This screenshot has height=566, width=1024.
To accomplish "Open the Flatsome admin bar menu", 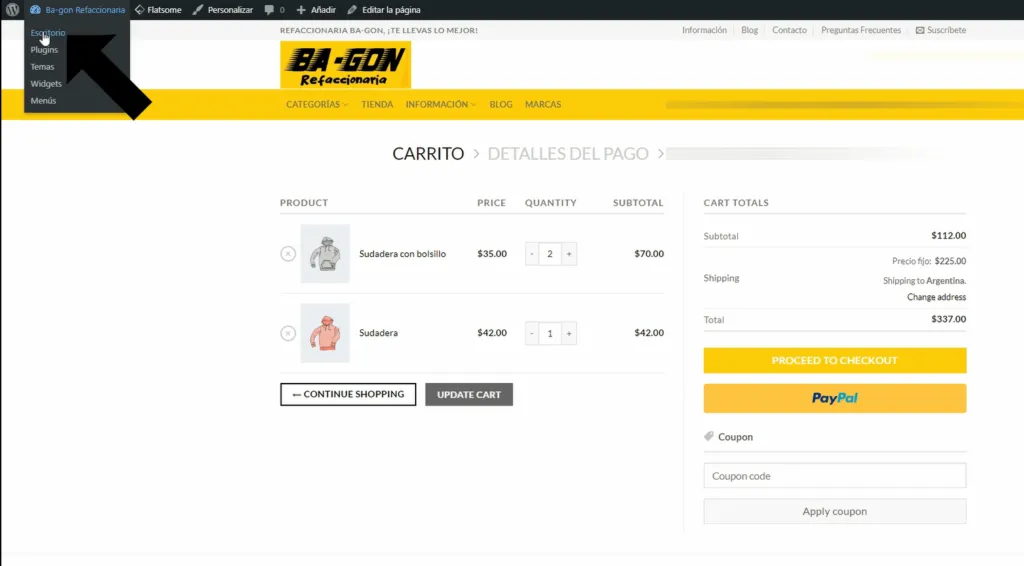I will (158, 10).
